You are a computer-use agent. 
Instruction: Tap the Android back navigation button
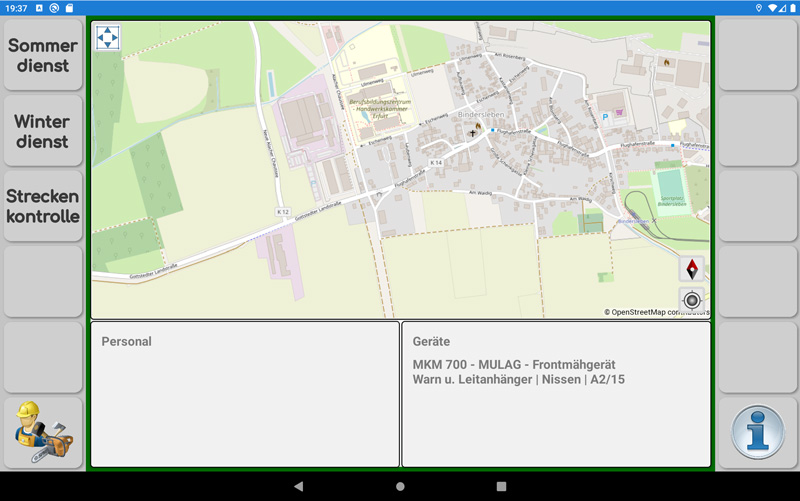(298, 486)
